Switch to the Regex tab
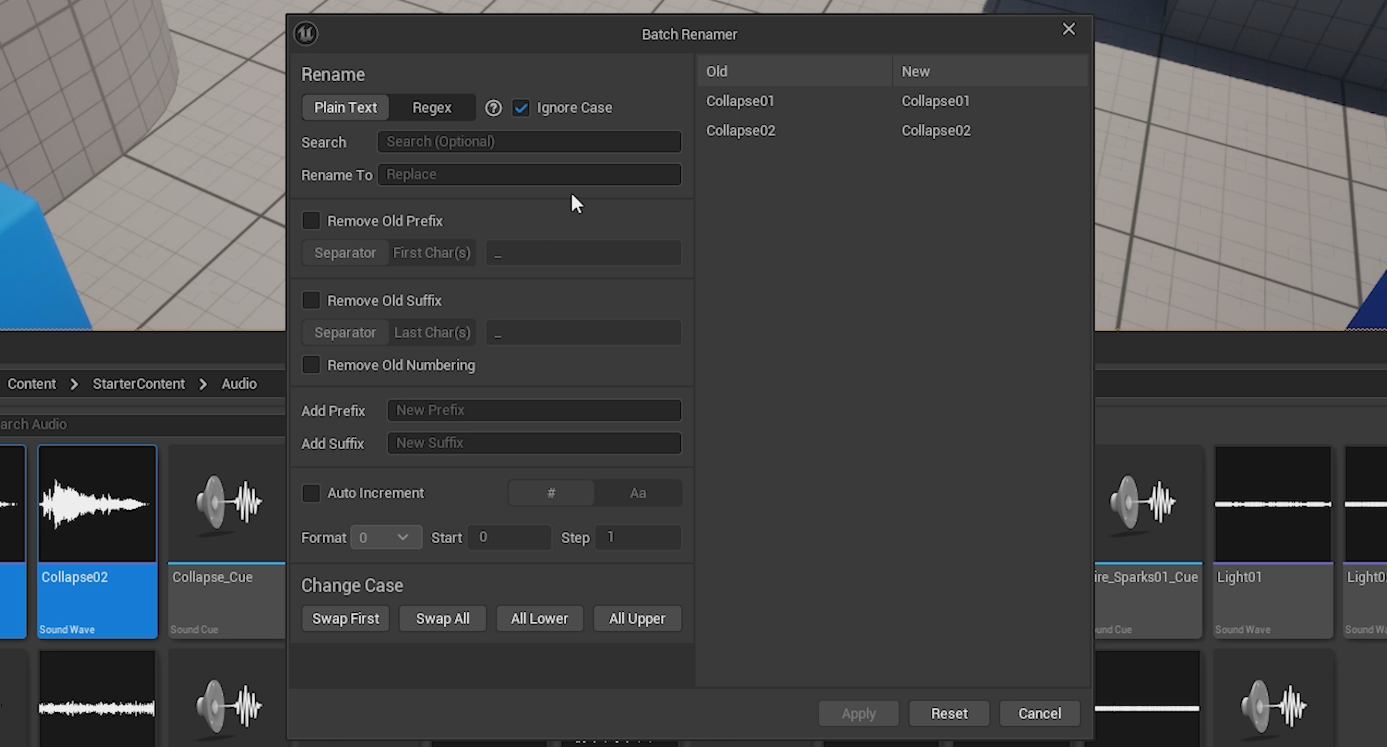This screenshot has width=1387, height=747. tap(431, 107)
